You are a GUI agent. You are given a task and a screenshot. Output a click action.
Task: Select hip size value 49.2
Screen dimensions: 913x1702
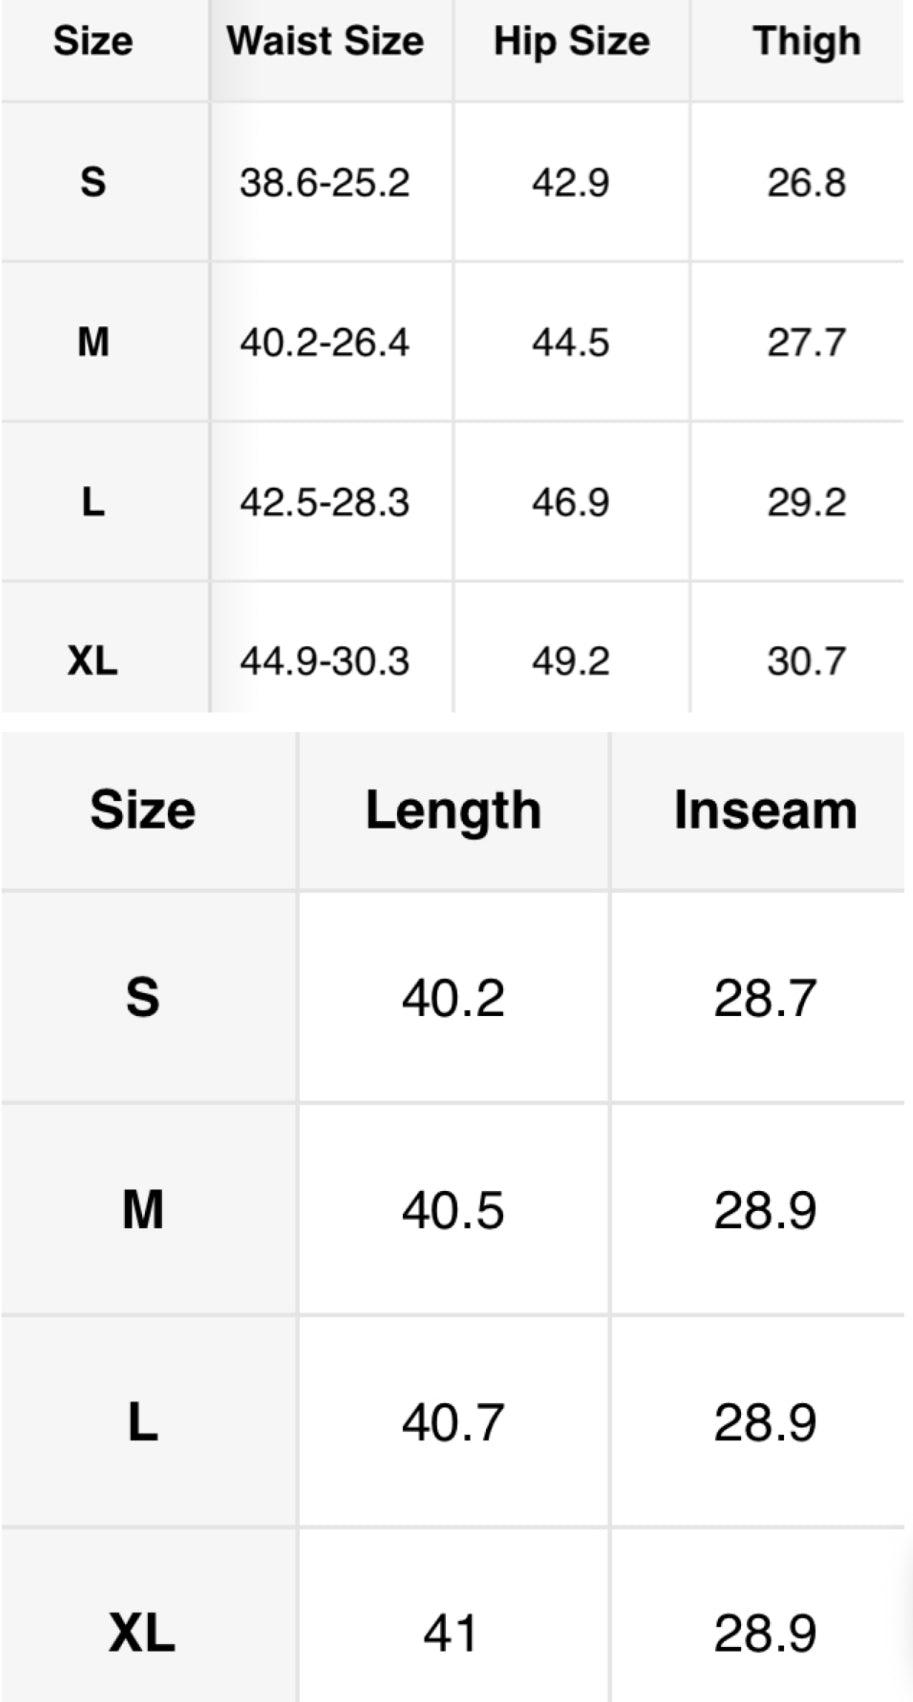(571, 661)
